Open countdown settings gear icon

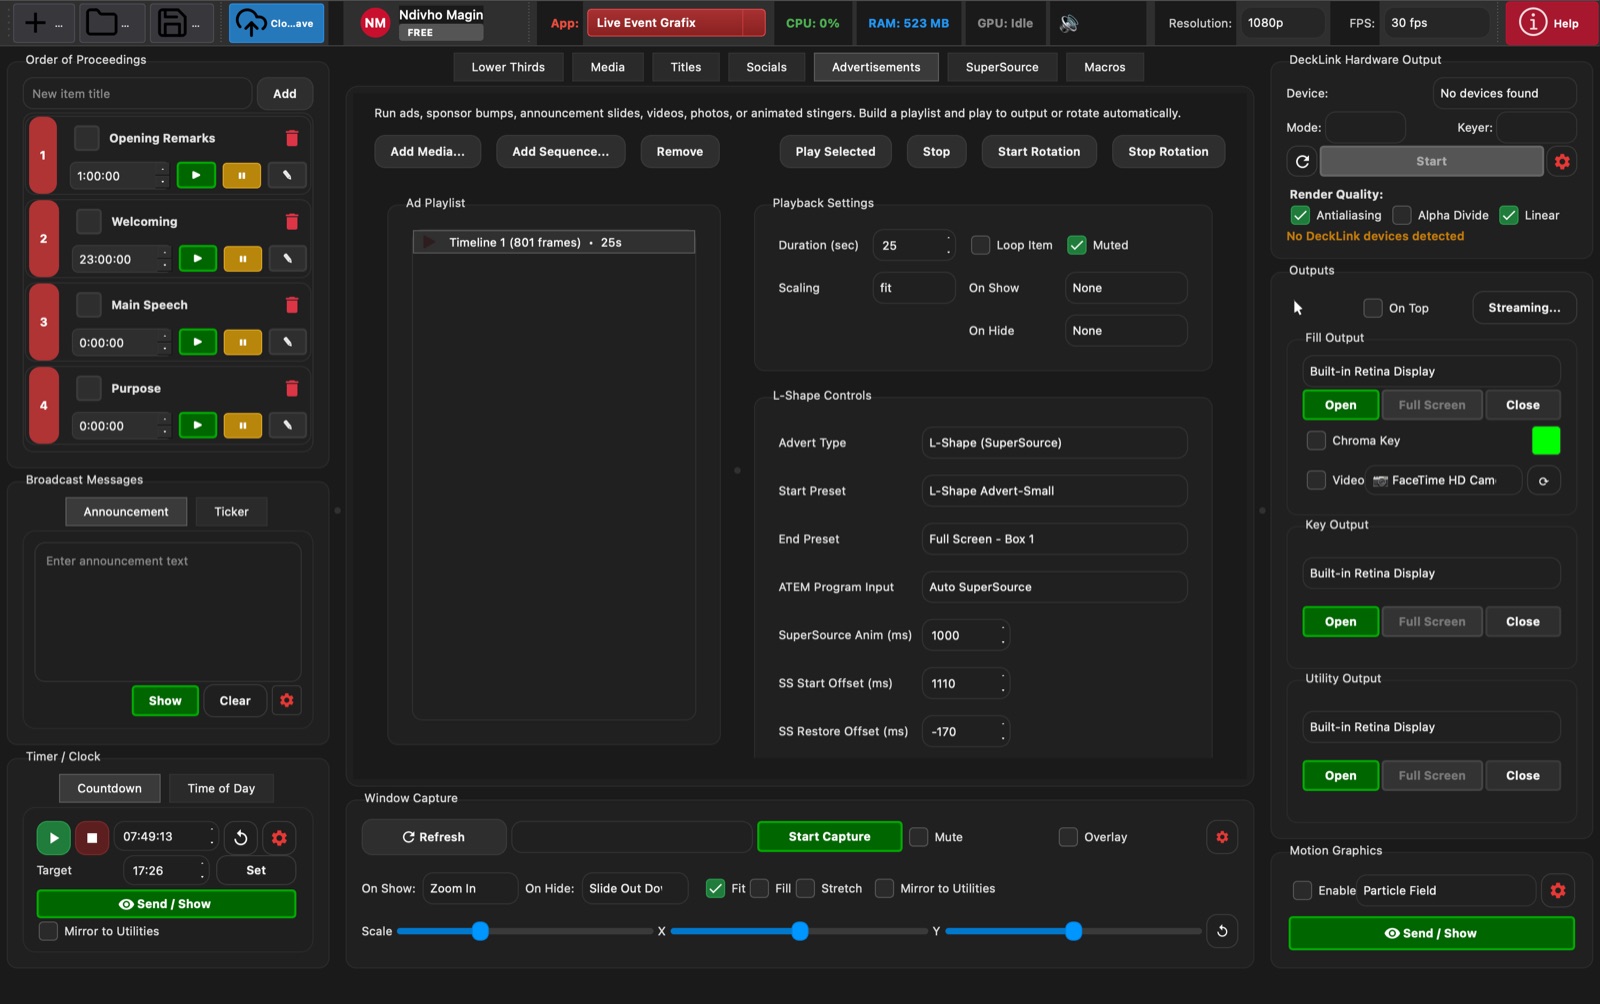click(x=280, y=838)
